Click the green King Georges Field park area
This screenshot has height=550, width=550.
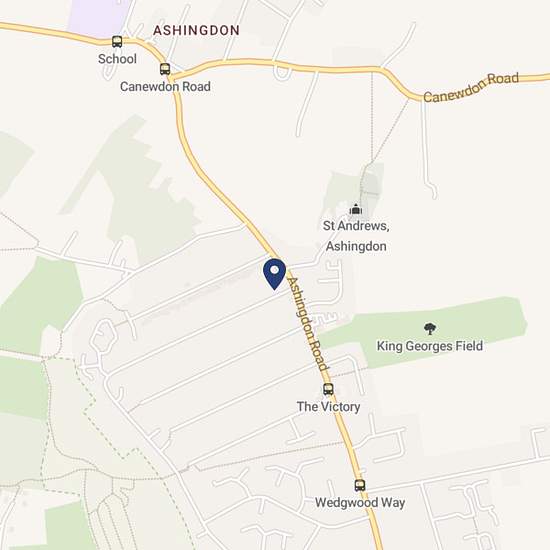[424, 331]
